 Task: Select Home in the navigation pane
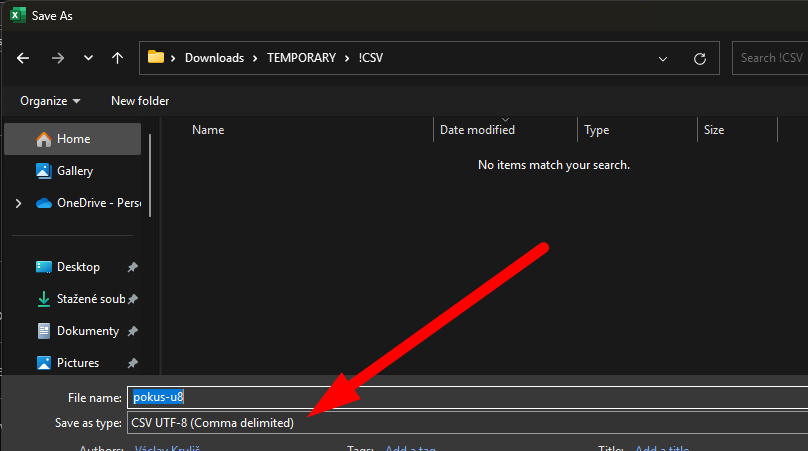(73, 139)
